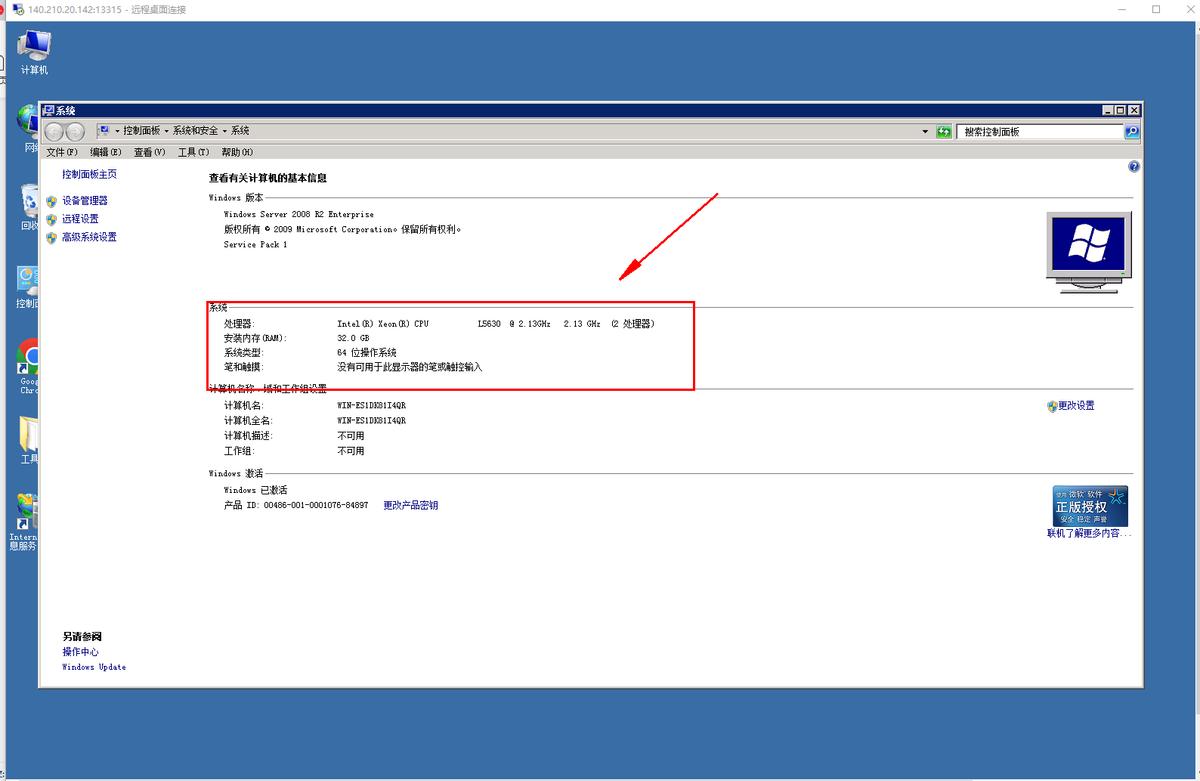Expand the 控制面板 breadcrumb dropdown
The height and width of the screenshot is (781, 1200).
tap(166, 130)
